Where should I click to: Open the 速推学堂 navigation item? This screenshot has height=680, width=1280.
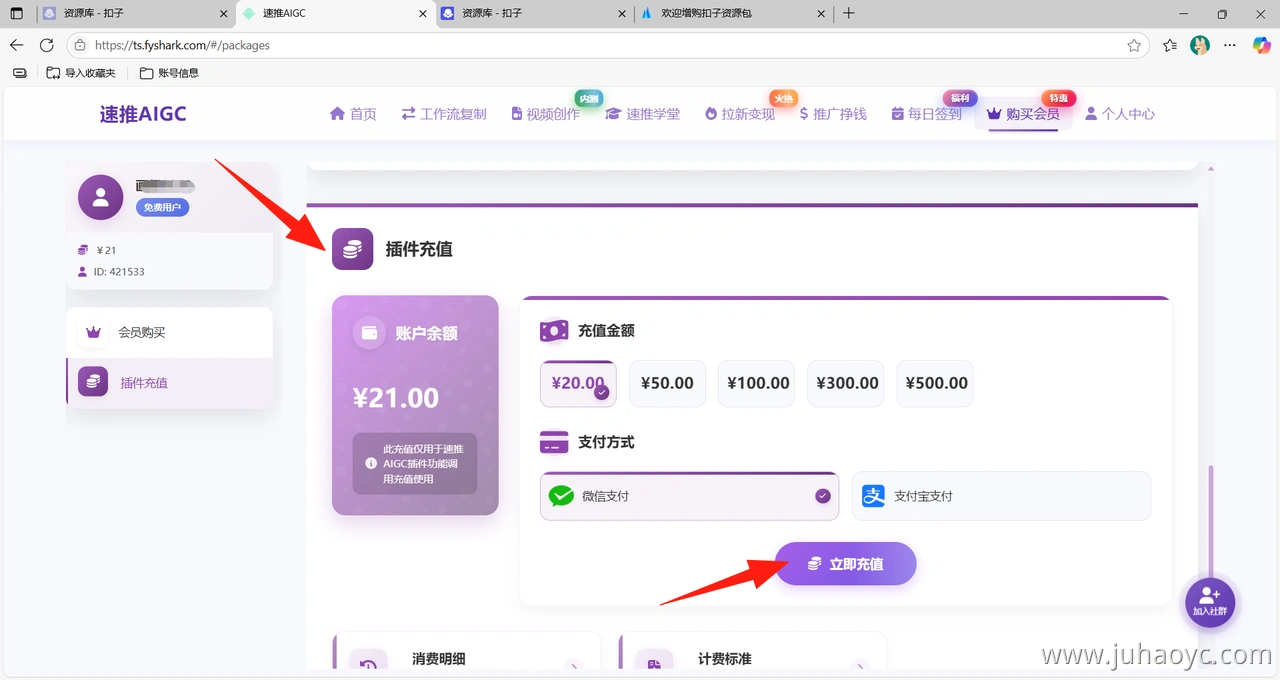[642, 114]
